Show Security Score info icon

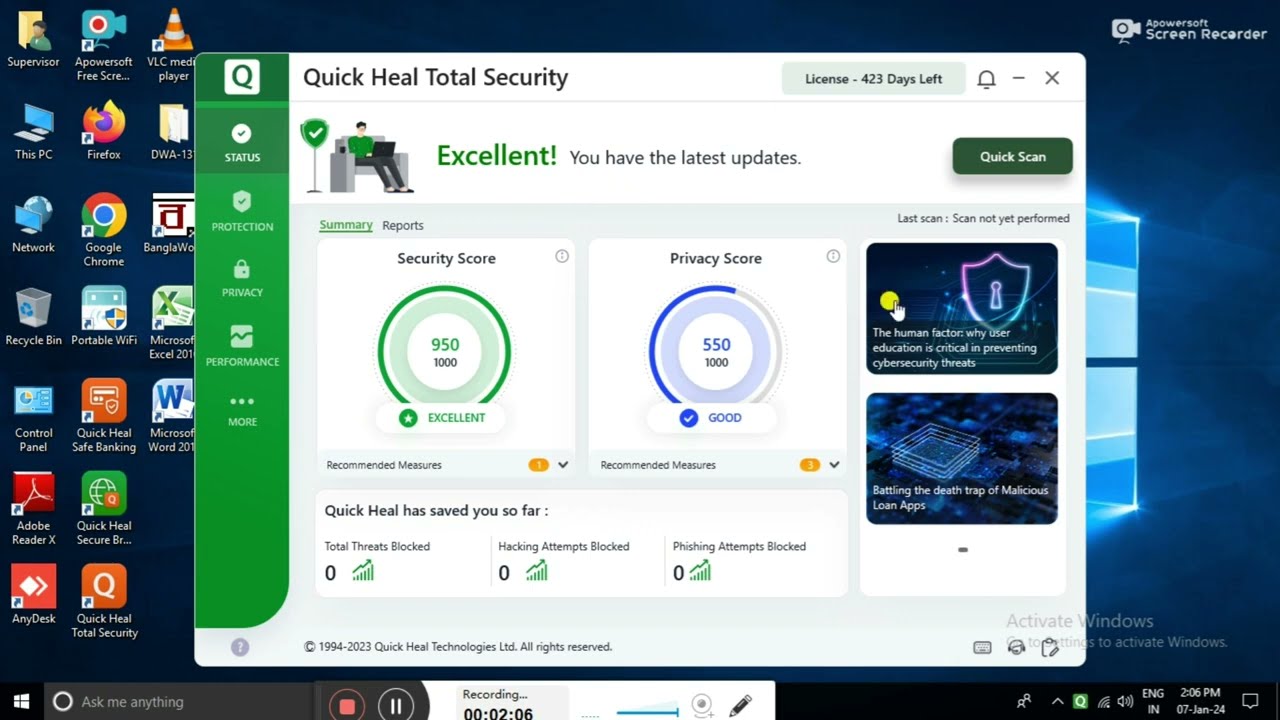click(x=562, y=257)
